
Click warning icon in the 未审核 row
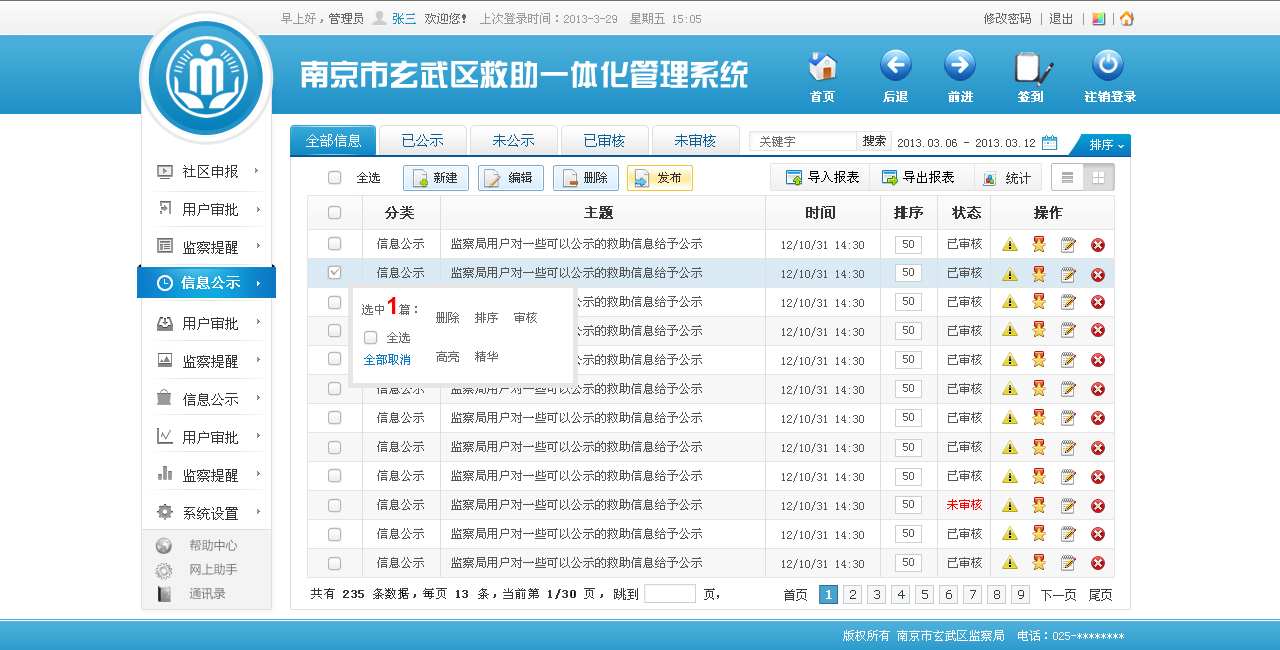click(x=1010, y=506)
